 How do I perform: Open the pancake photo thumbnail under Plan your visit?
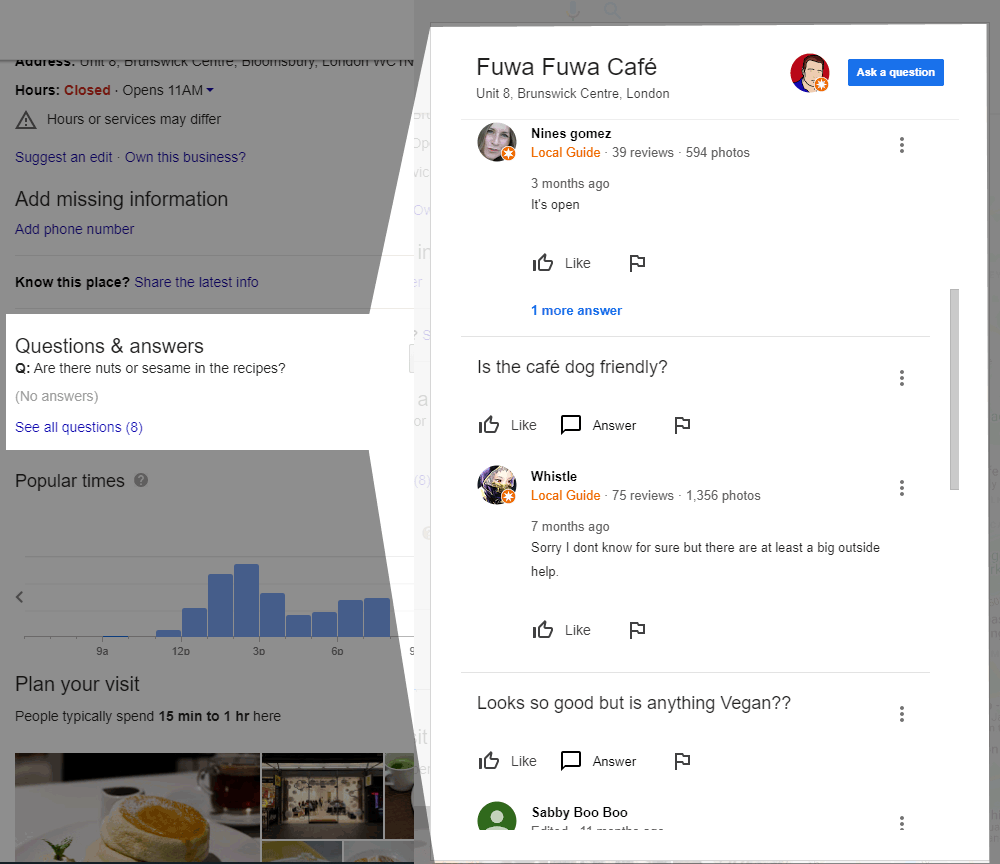(137, 807)
